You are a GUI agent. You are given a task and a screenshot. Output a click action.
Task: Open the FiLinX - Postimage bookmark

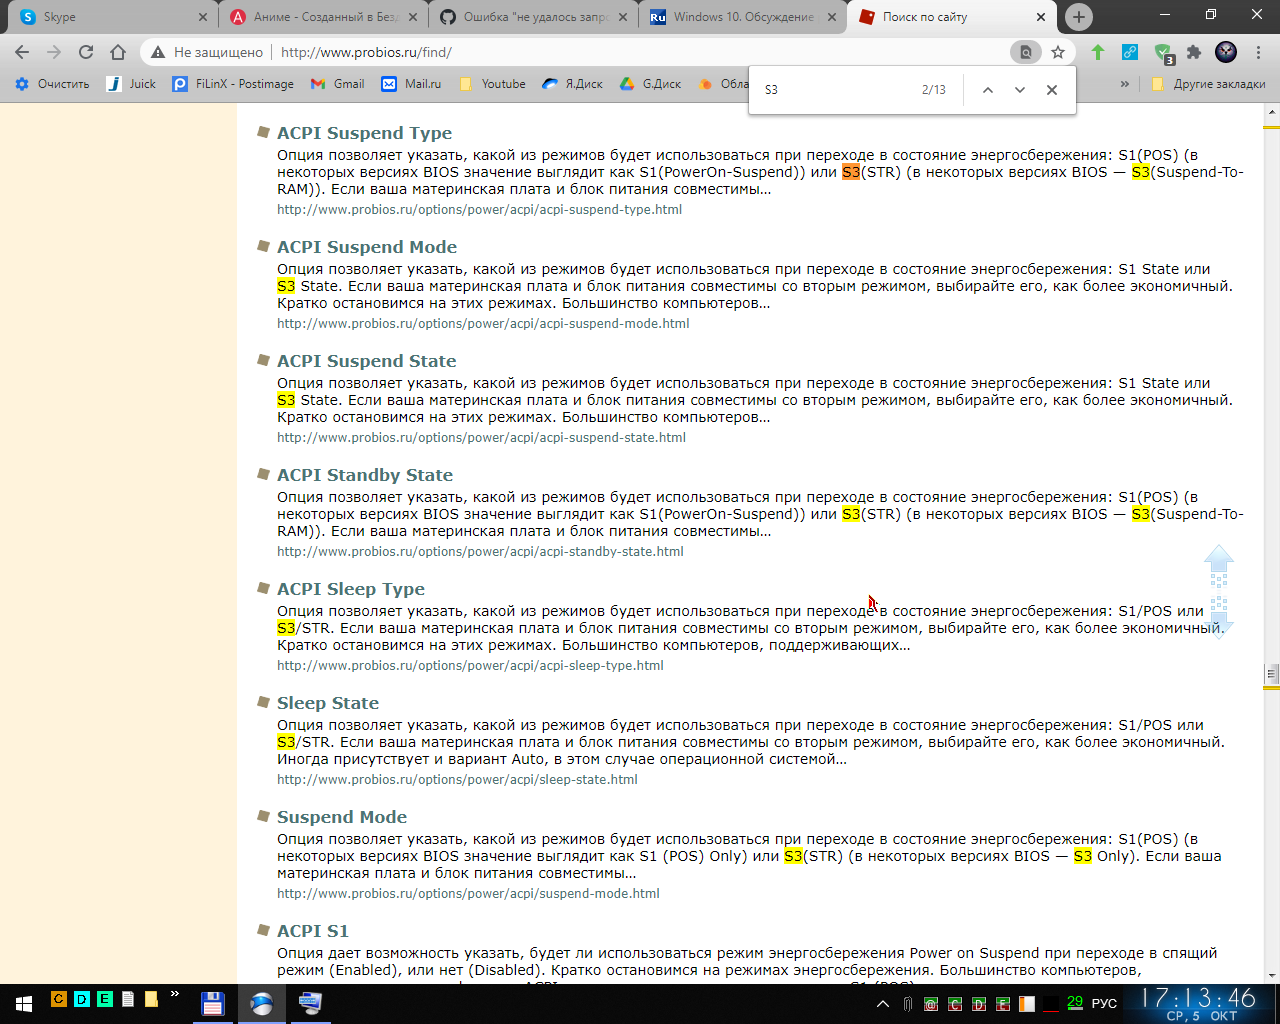233,84
